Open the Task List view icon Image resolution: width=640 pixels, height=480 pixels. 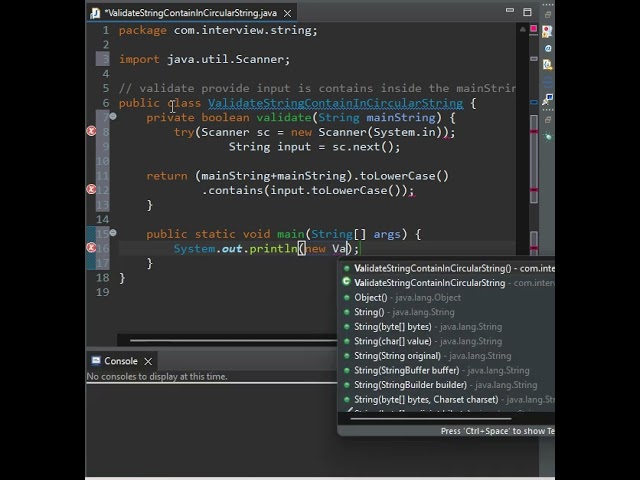(x=547, y=31)
